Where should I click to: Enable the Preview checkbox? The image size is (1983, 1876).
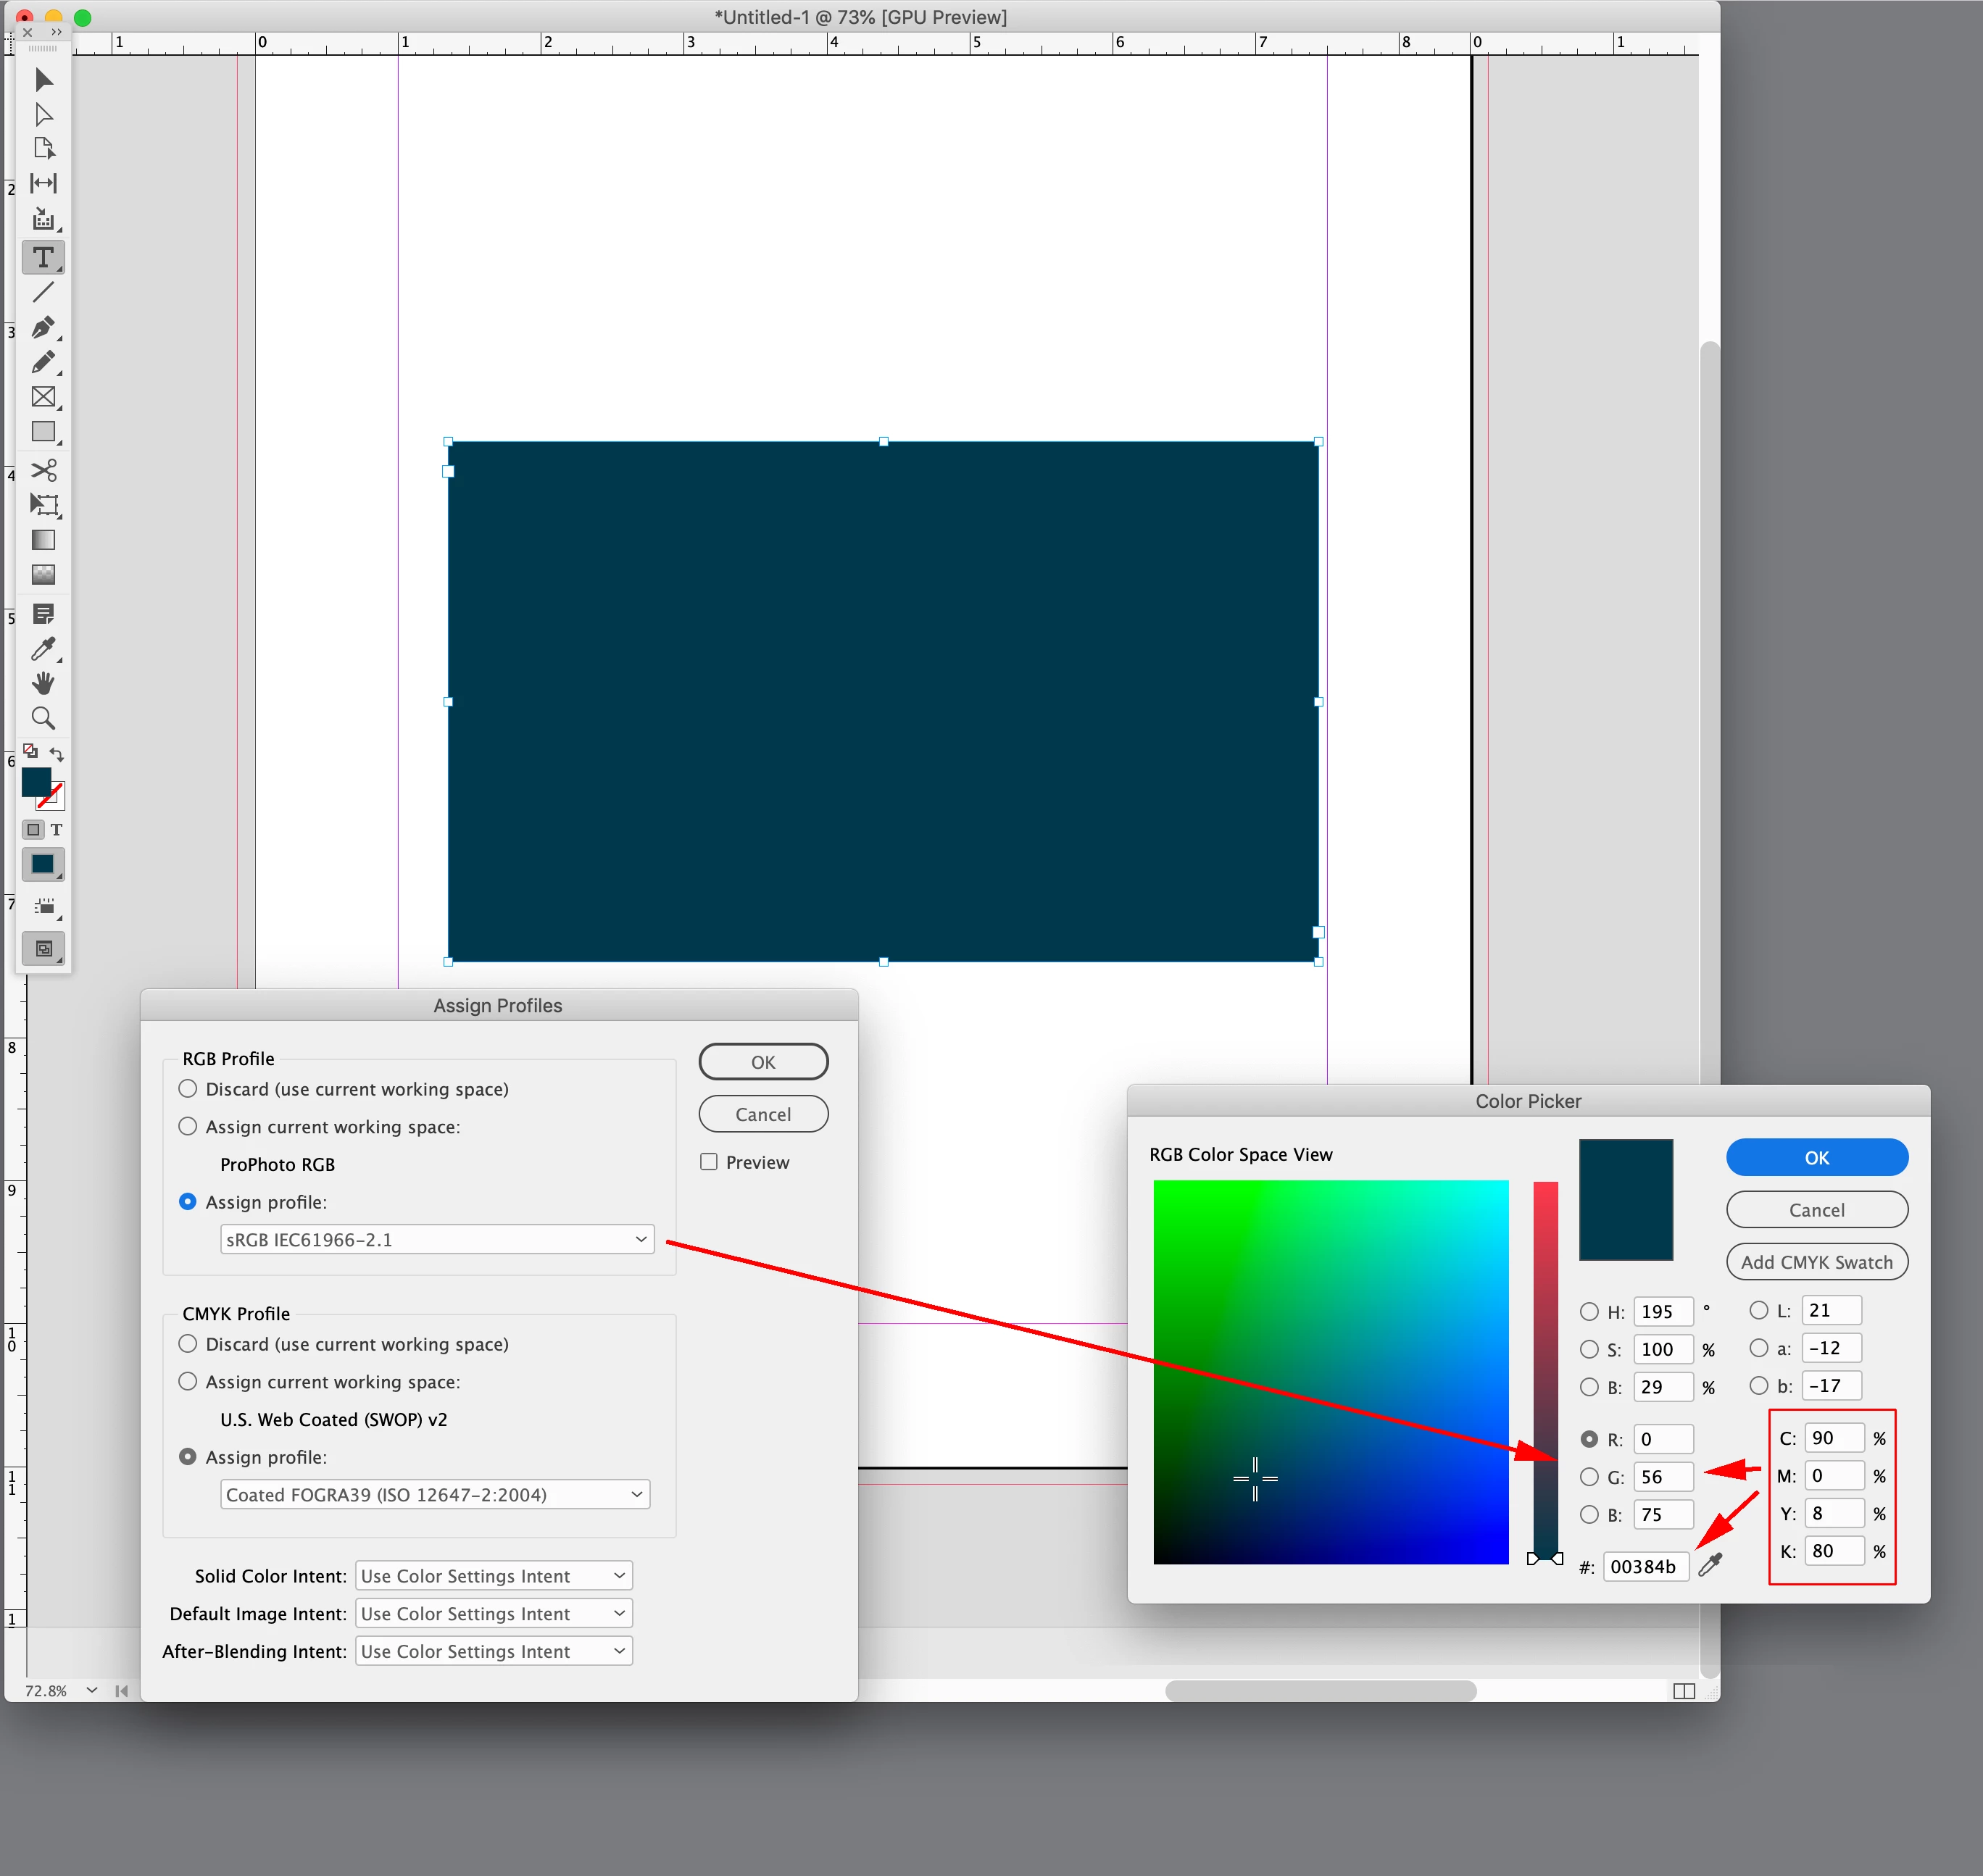(709, 1162)
